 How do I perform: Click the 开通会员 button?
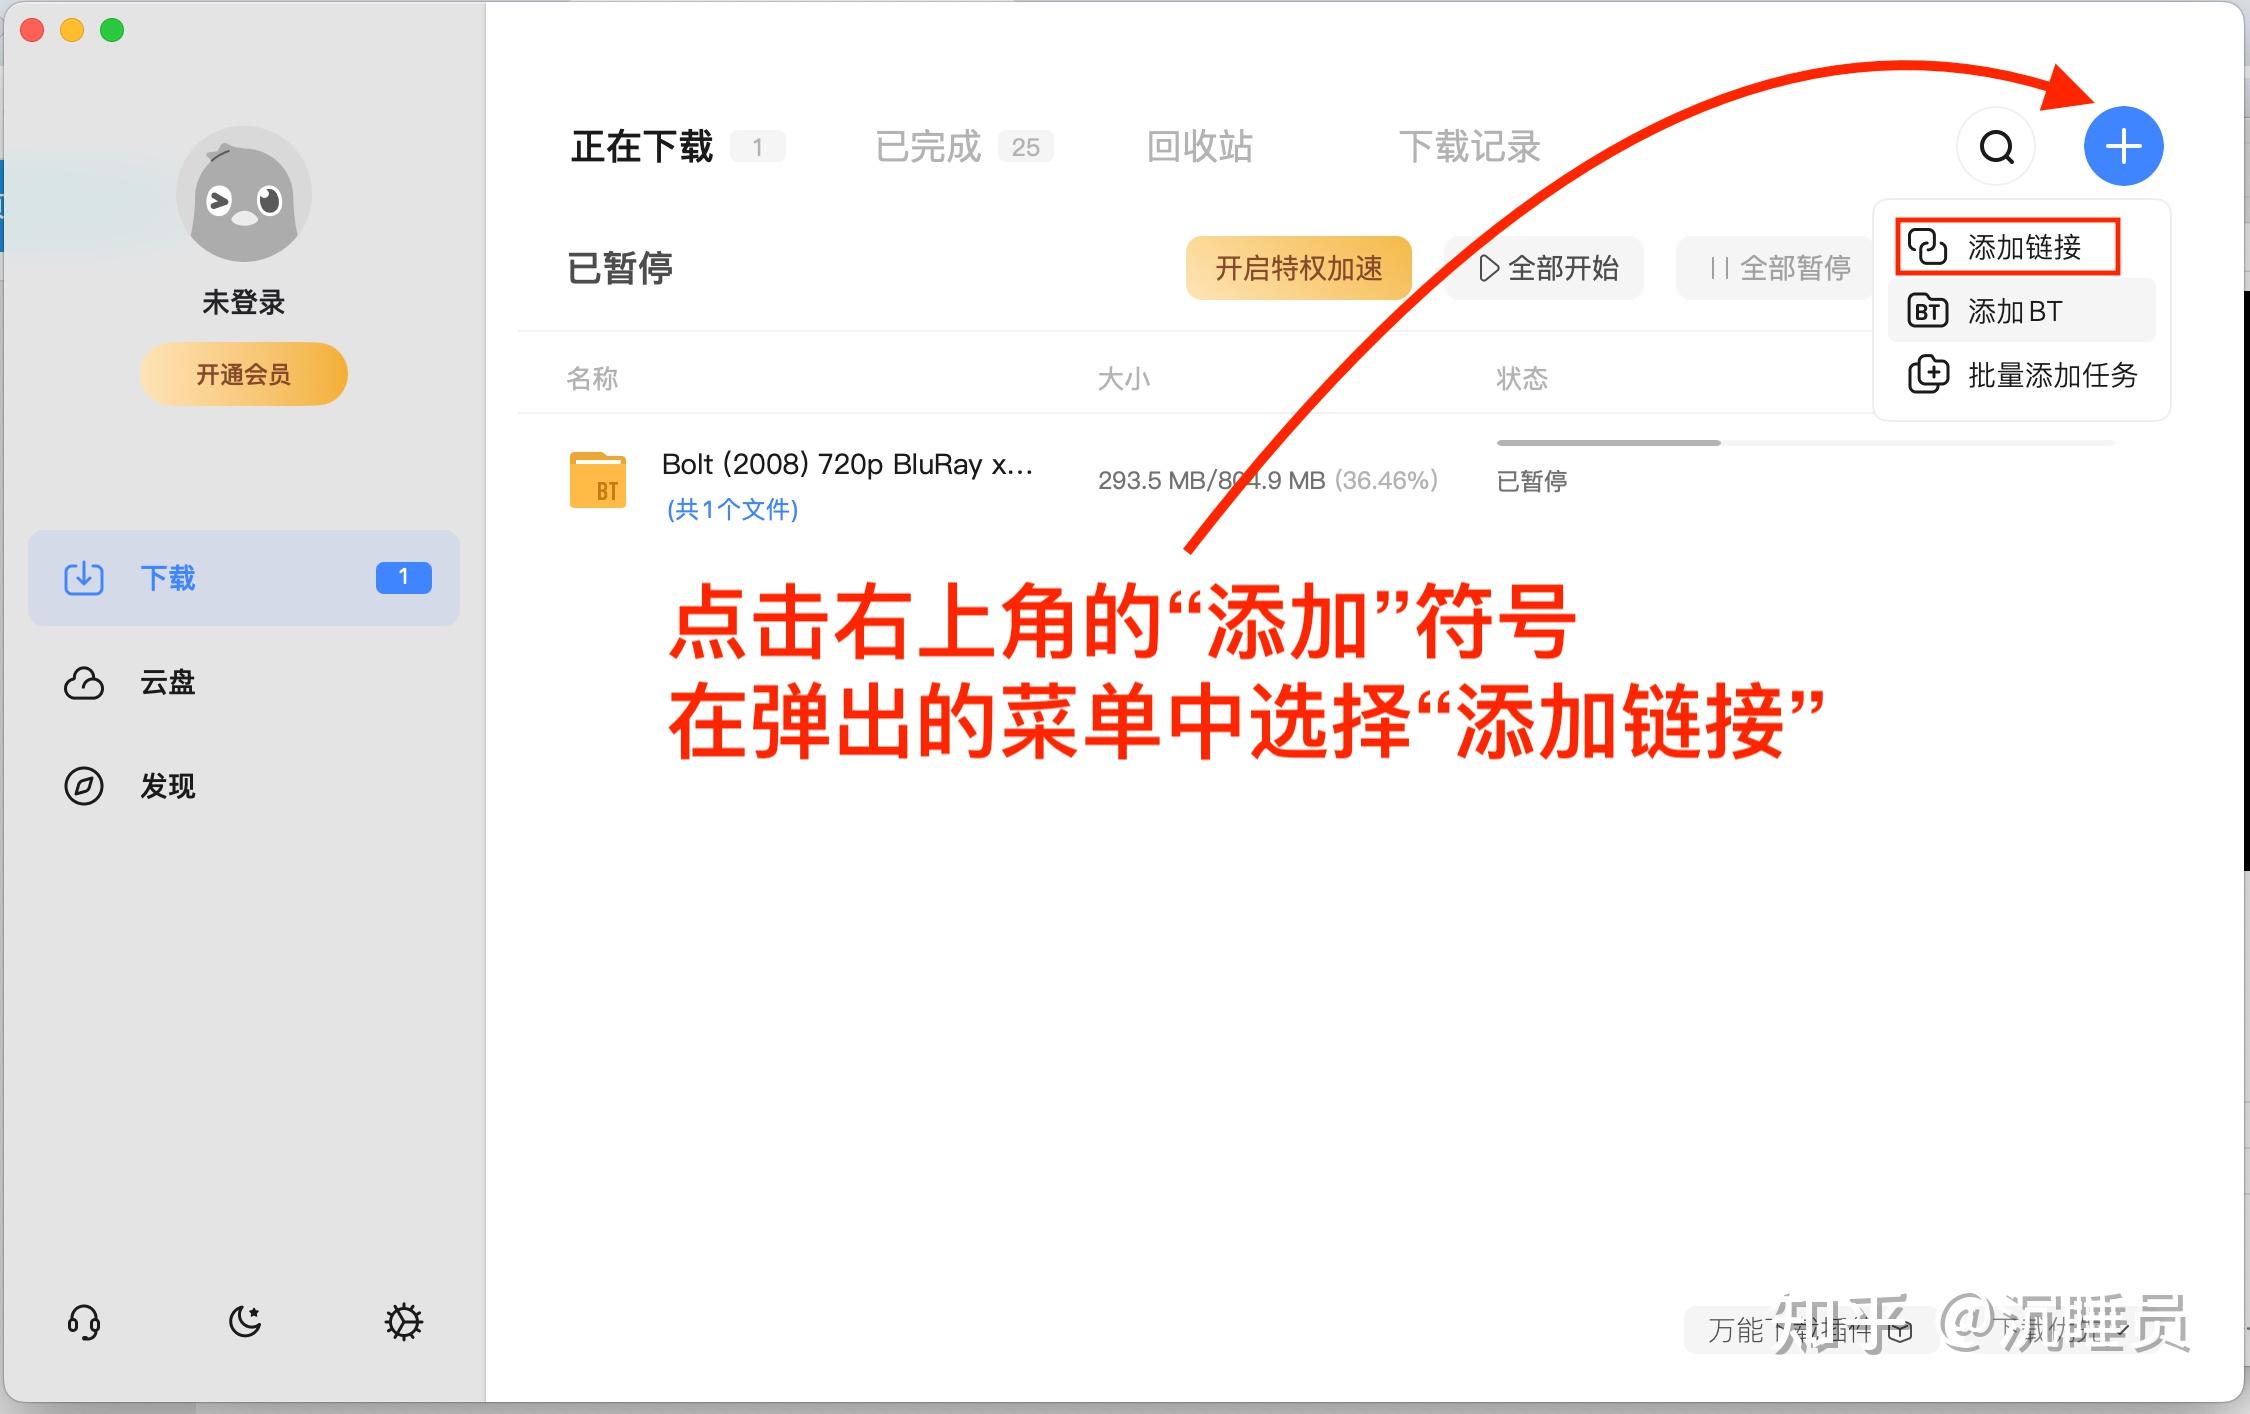point(244,374)
